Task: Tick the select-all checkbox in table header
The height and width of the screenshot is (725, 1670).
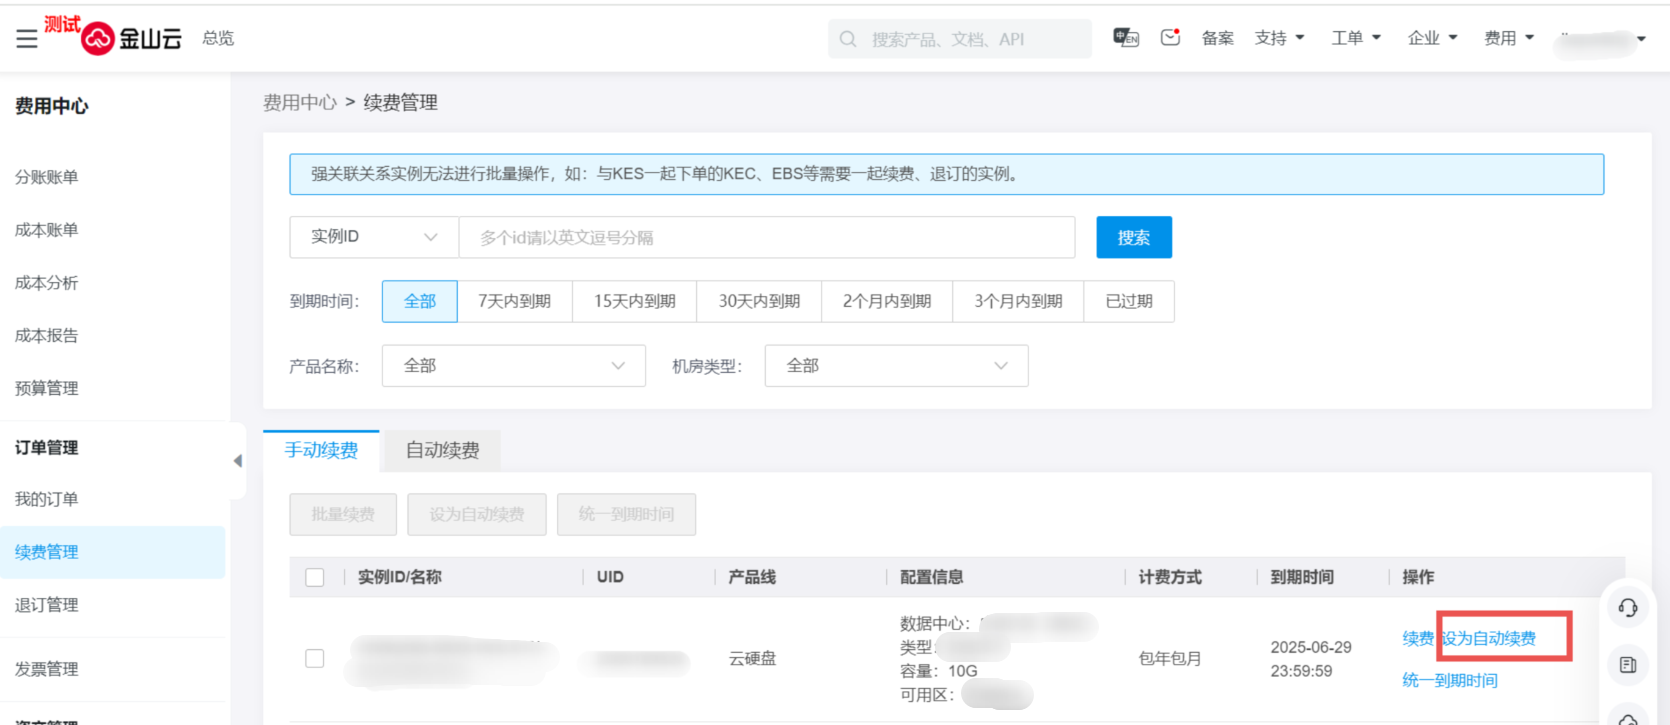Action: point(315,577)
